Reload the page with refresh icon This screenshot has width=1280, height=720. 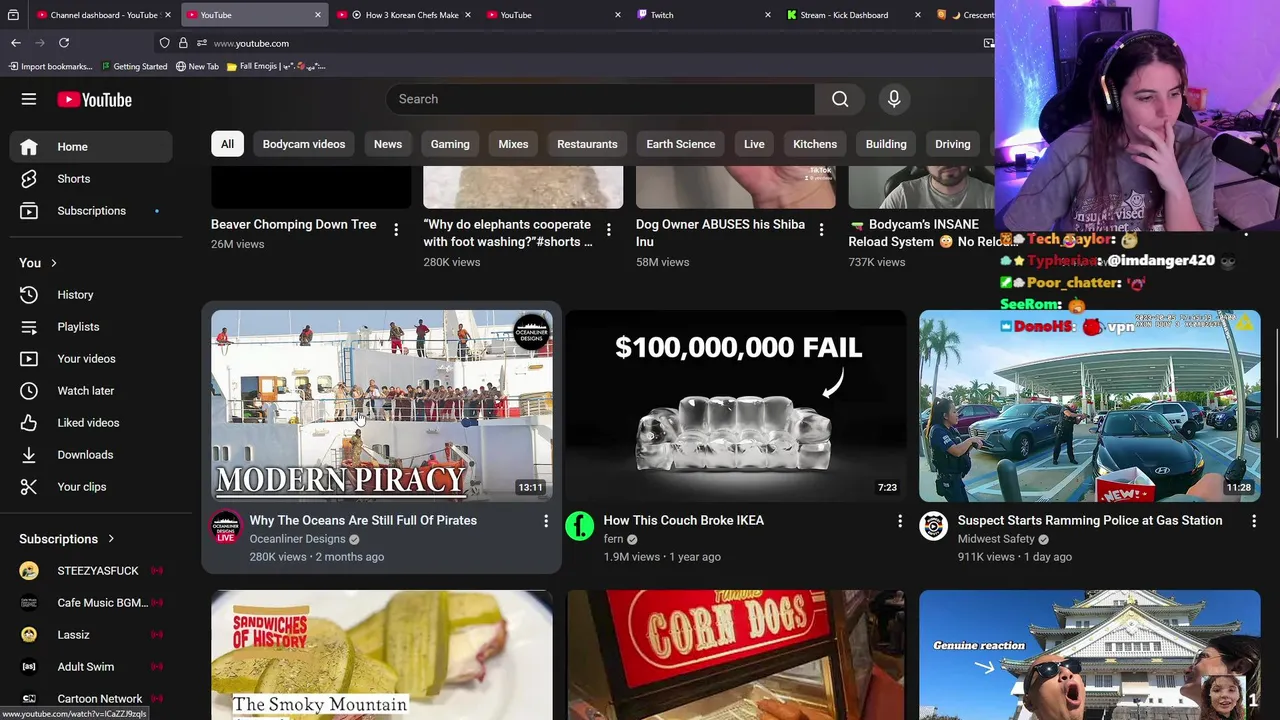(x=64, y=43)
